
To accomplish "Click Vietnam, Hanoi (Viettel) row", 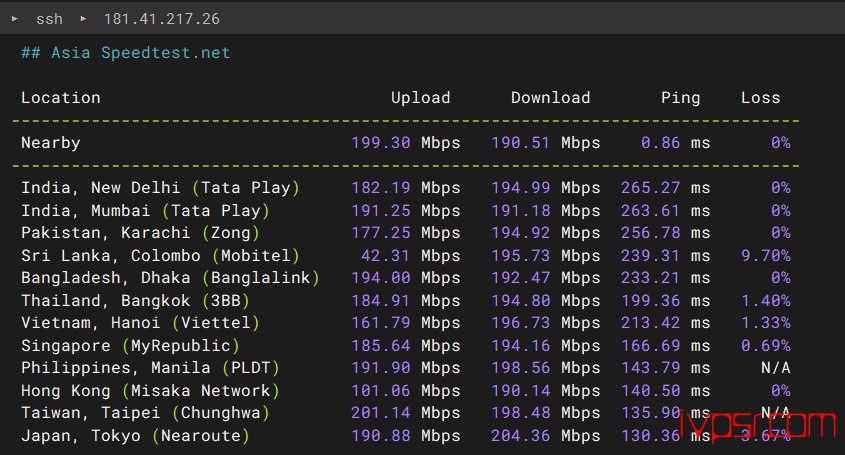I will click(x=406, y=323).
